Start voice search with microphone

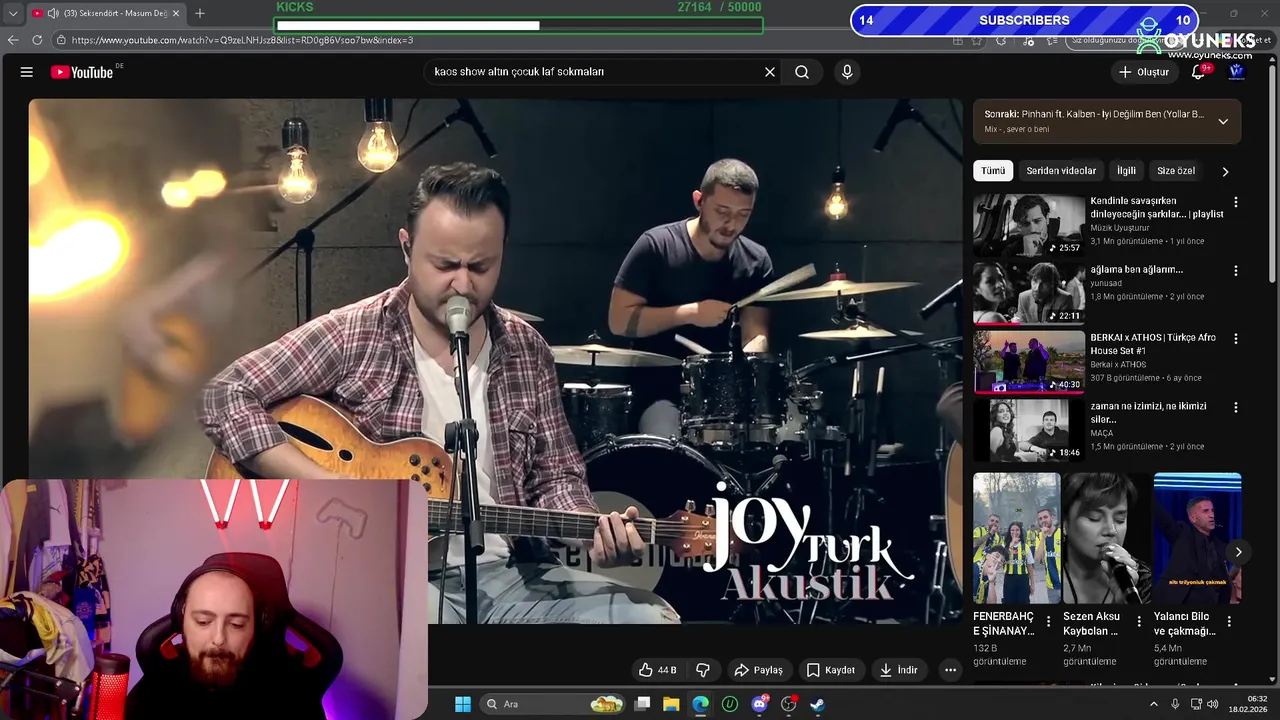pos(847,72)
